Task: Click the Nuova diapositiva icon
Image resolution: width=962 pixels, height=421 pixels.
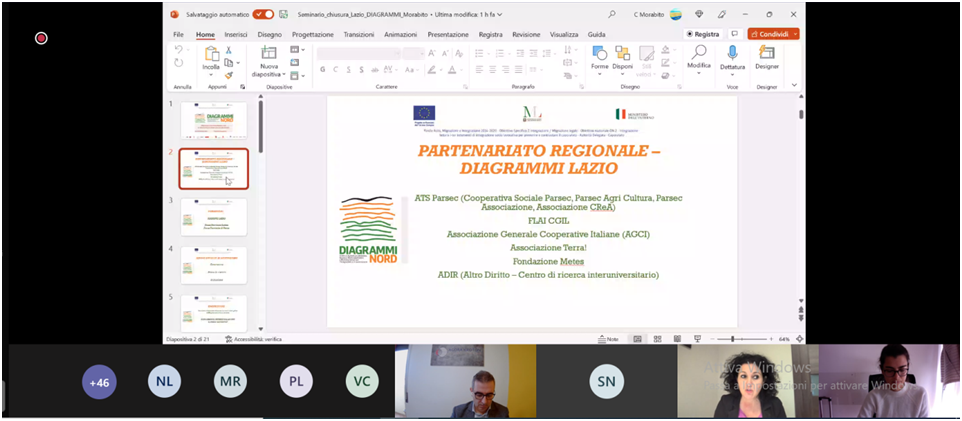Action: coord(269,53)
